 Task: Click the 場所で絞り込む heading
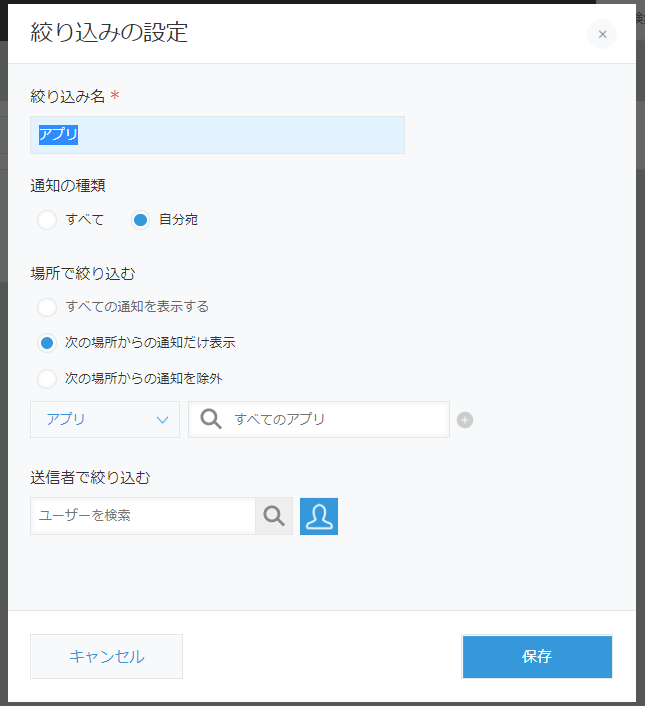point(83,273)
